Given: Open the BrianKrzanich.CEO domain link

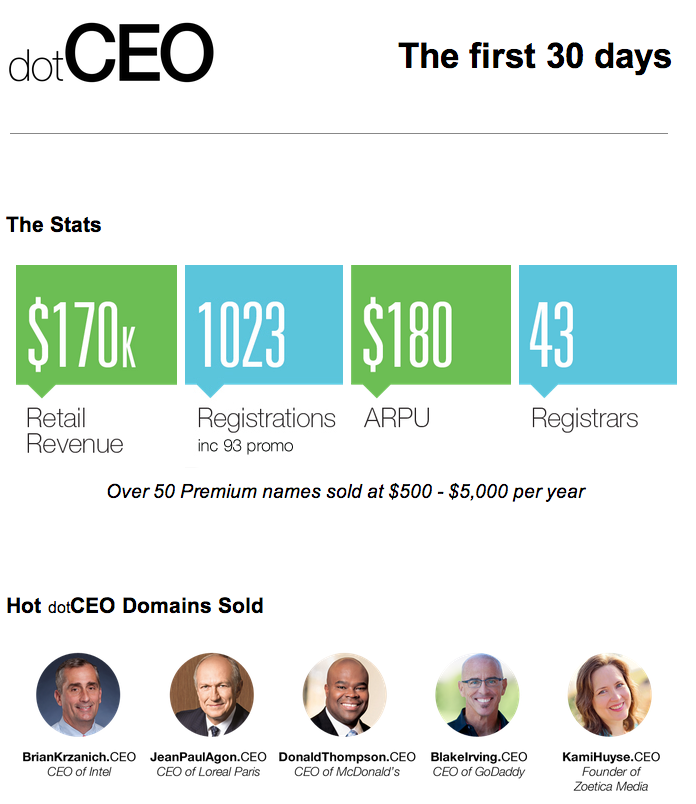Looking at the screenshot, I should (x=79, y=757).
